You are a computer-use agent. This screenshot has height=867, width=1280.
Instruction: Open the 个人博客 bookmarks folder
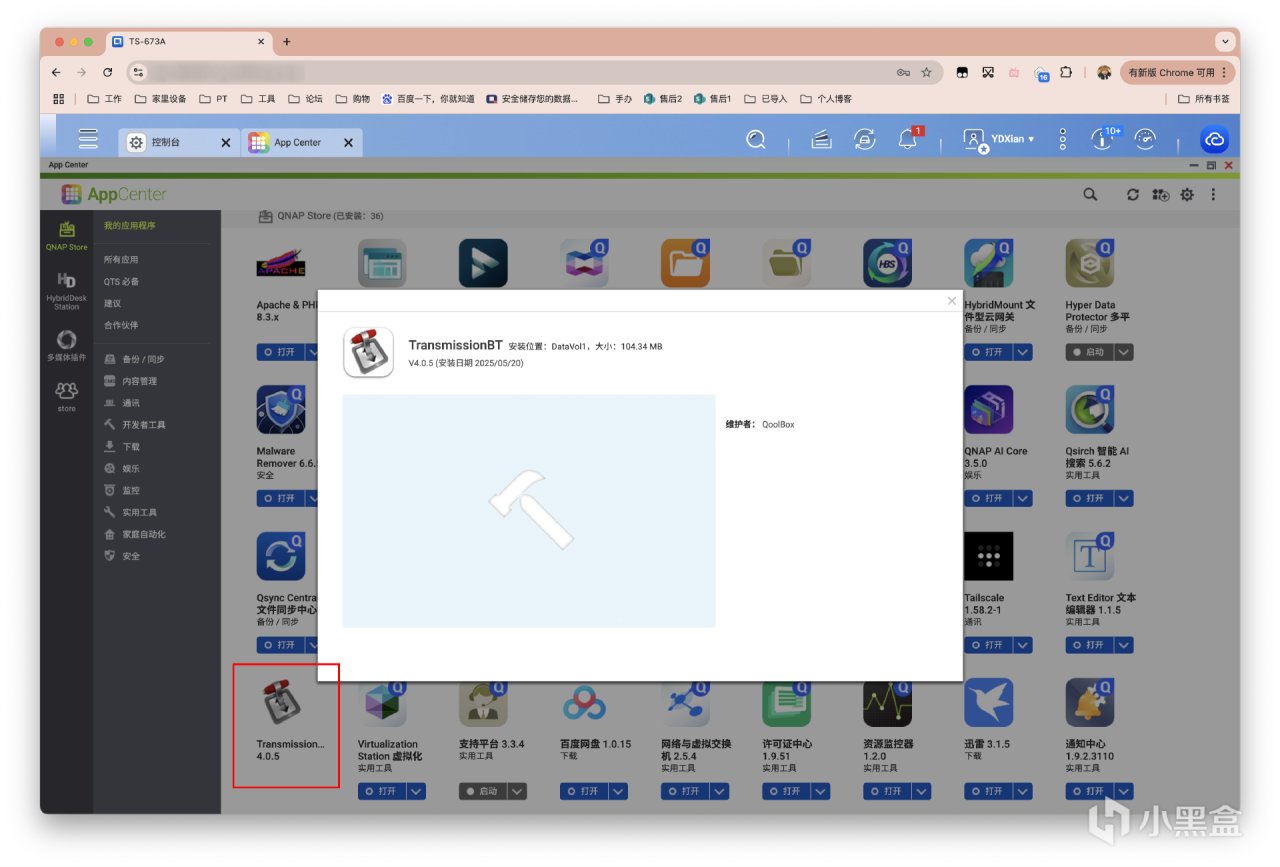826,99
